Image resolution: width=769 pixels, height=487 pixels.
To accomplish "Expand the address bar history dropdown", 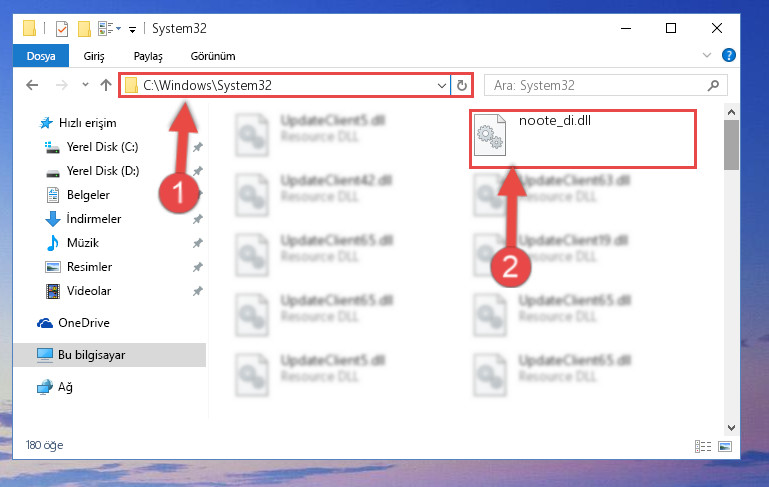I will pos(441,86).
